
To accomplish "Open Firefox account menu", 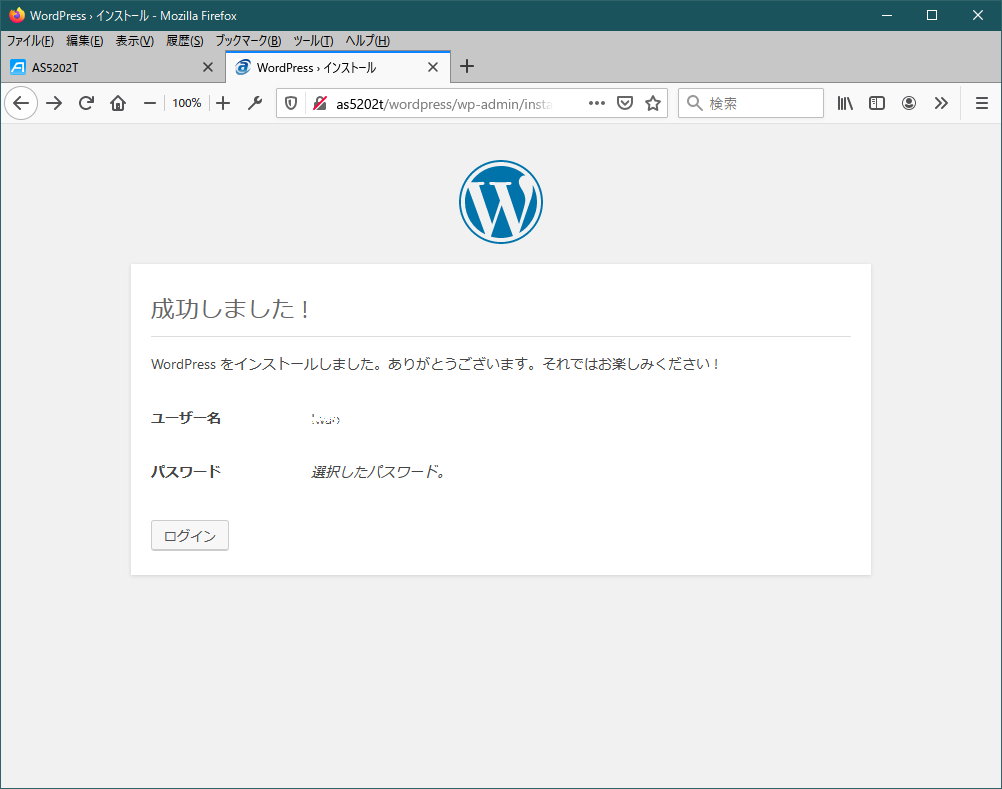I will [909, 103].
